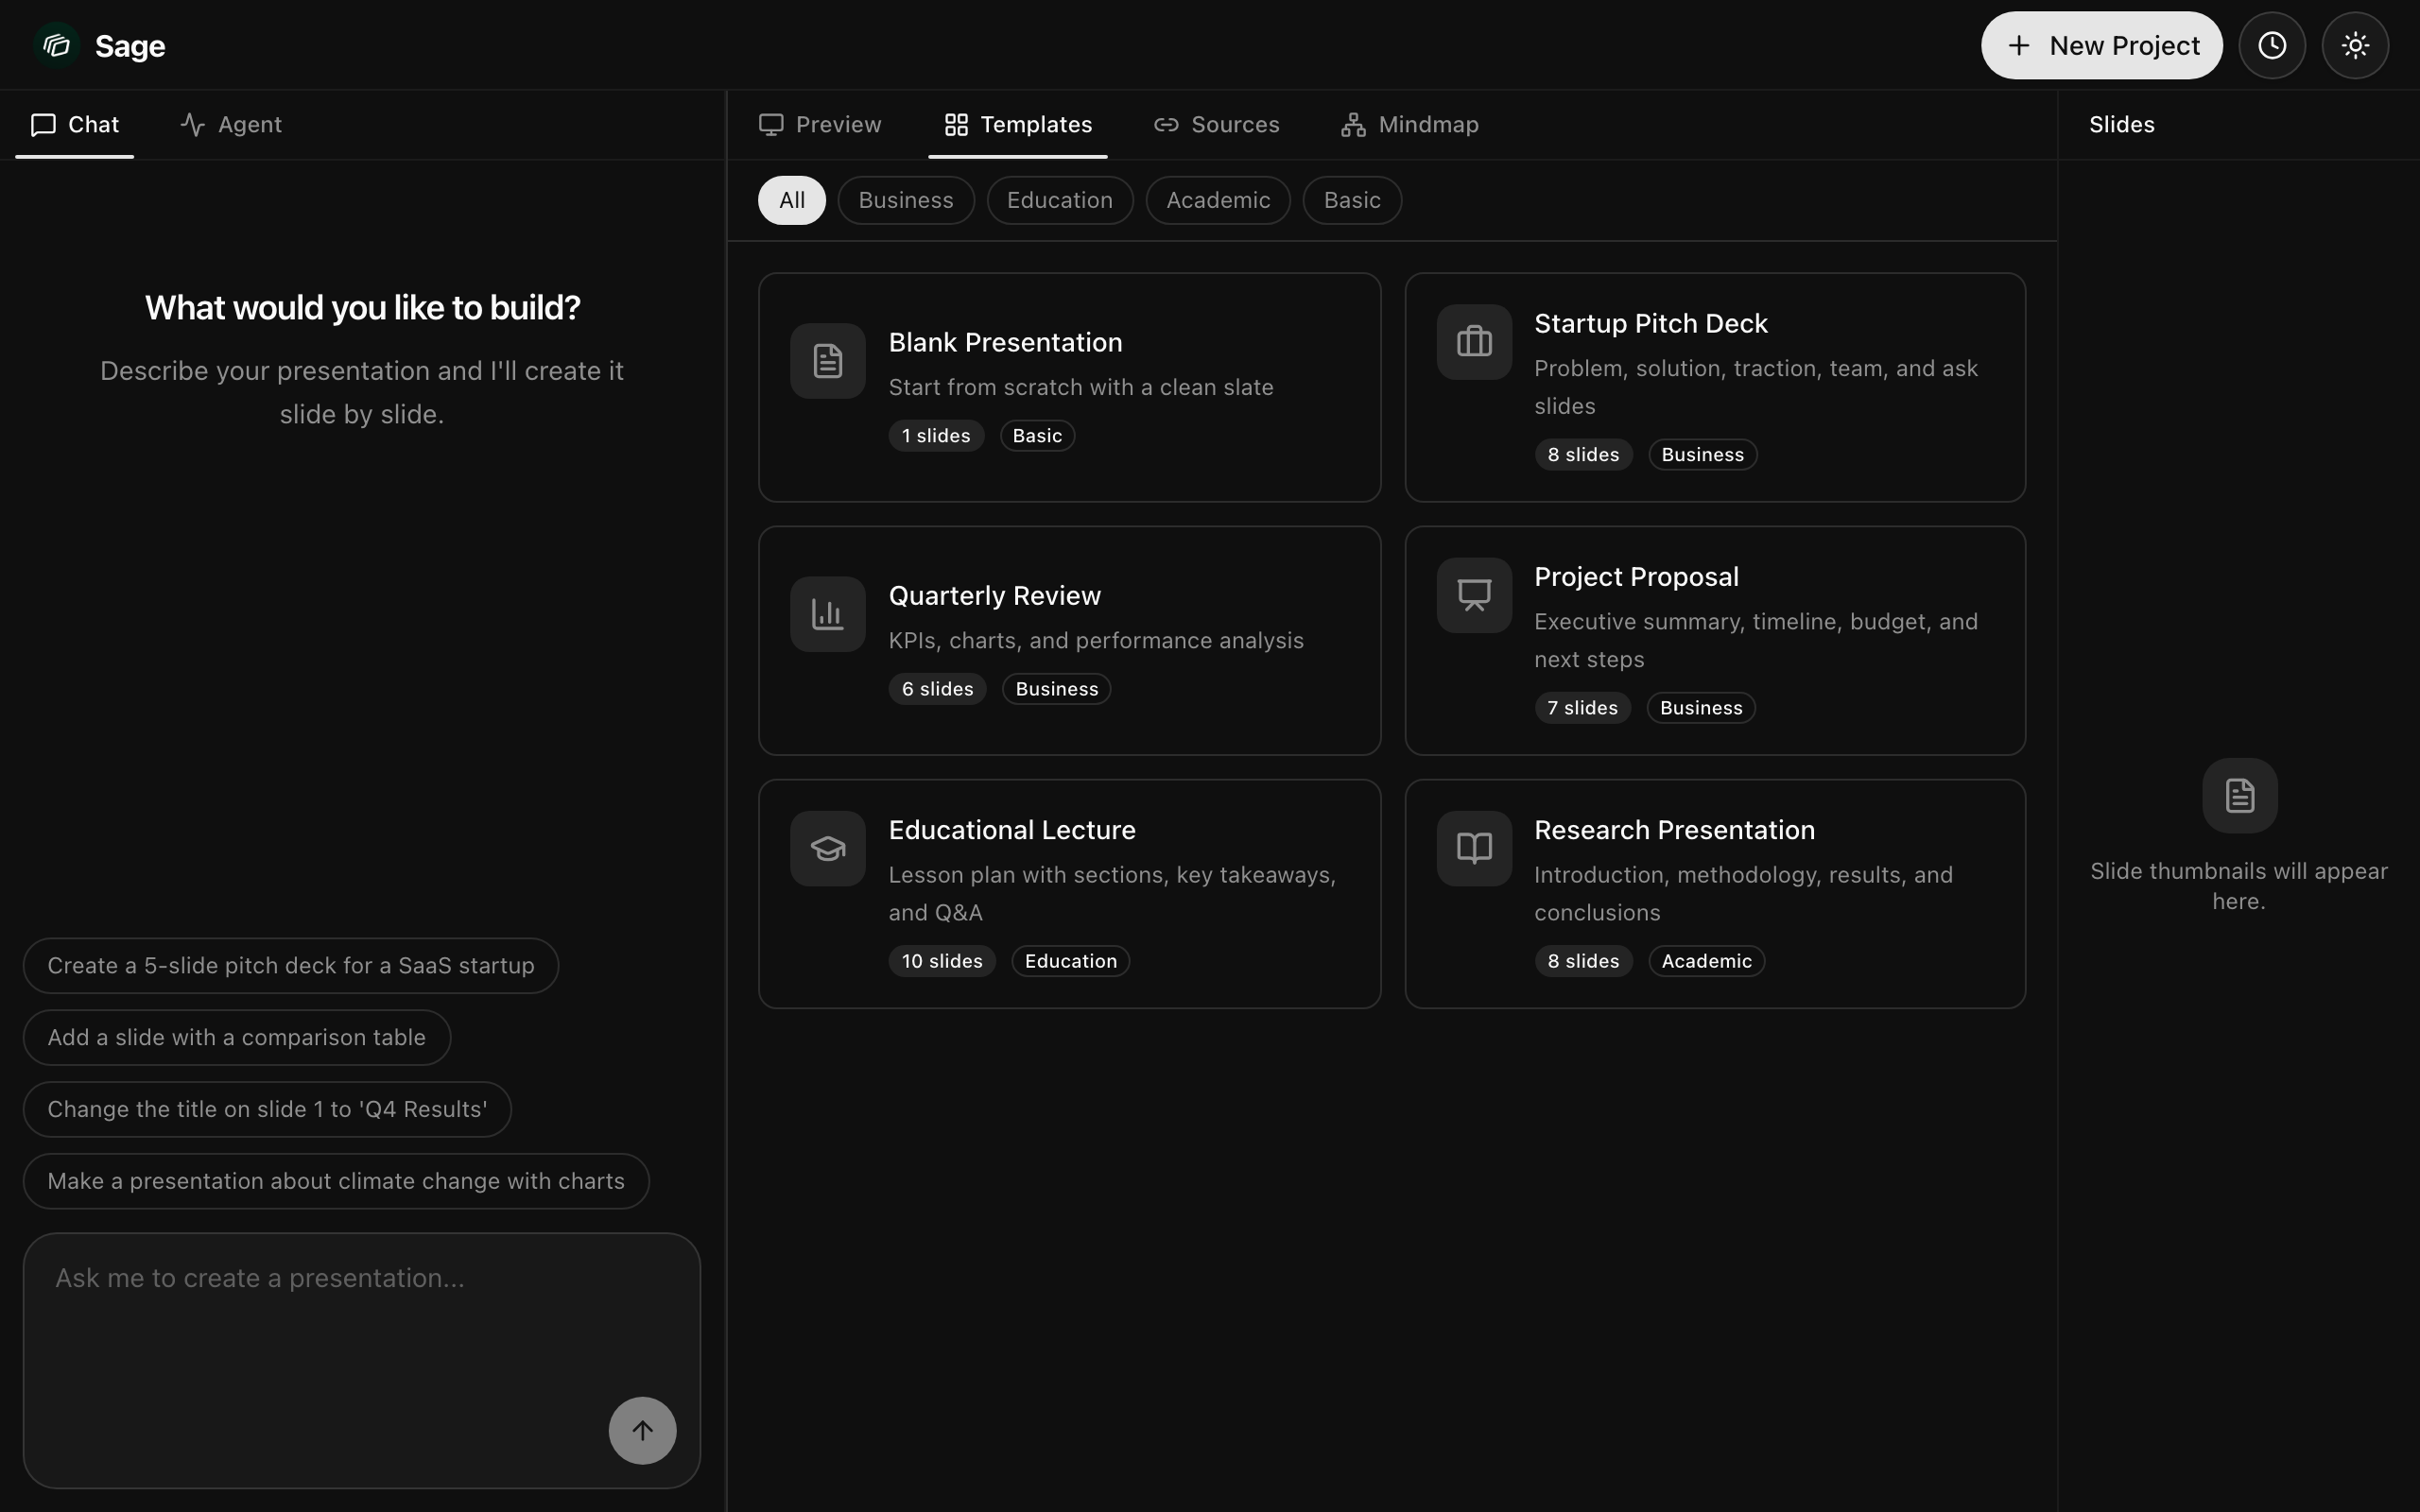Click the Quarterly Review bar chart icon

[x=827, y=614]
